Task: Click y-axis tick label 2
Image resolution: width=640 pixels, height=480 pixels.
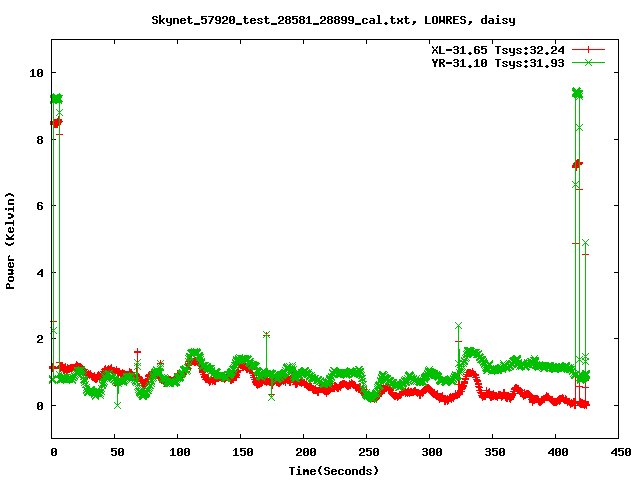Action: point(40,339)
